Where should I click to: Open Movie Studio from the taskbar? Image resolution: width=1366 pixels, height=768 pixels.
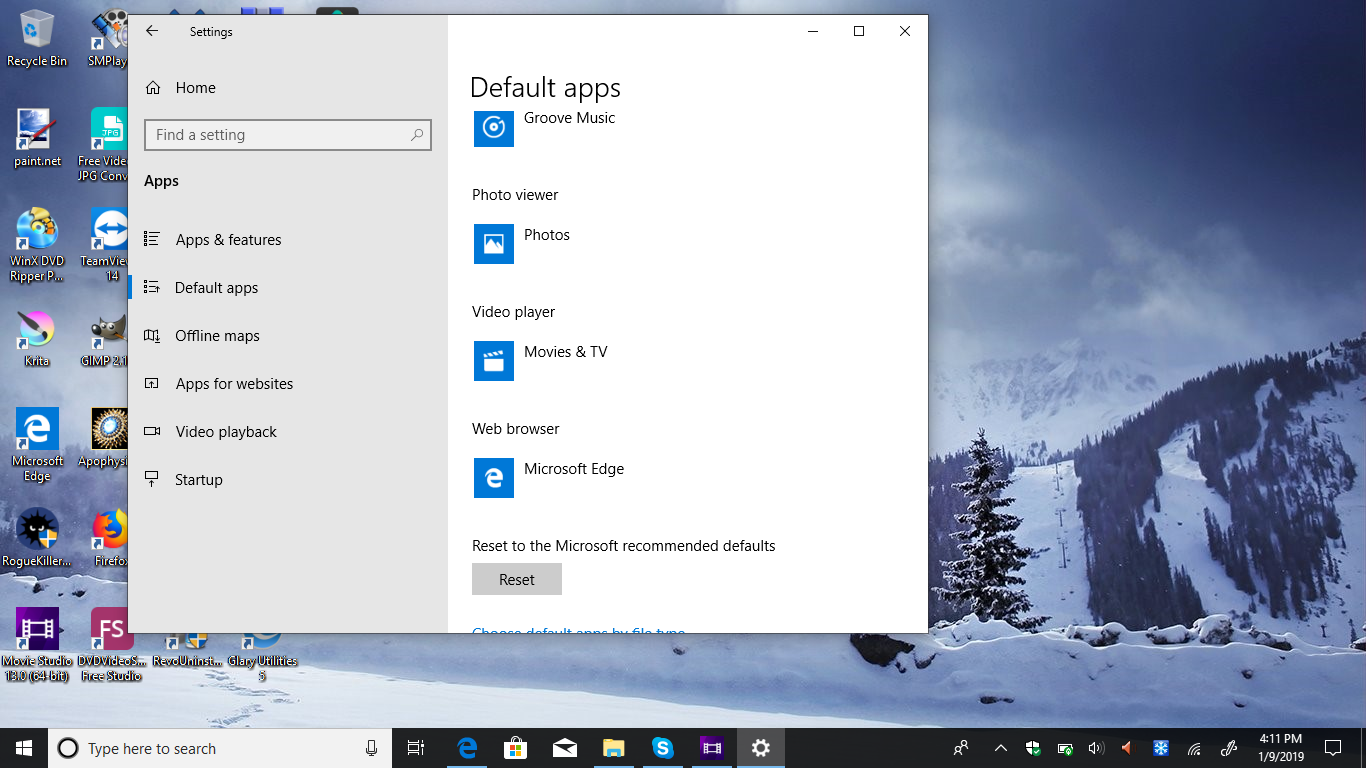(x=712, y=748)
